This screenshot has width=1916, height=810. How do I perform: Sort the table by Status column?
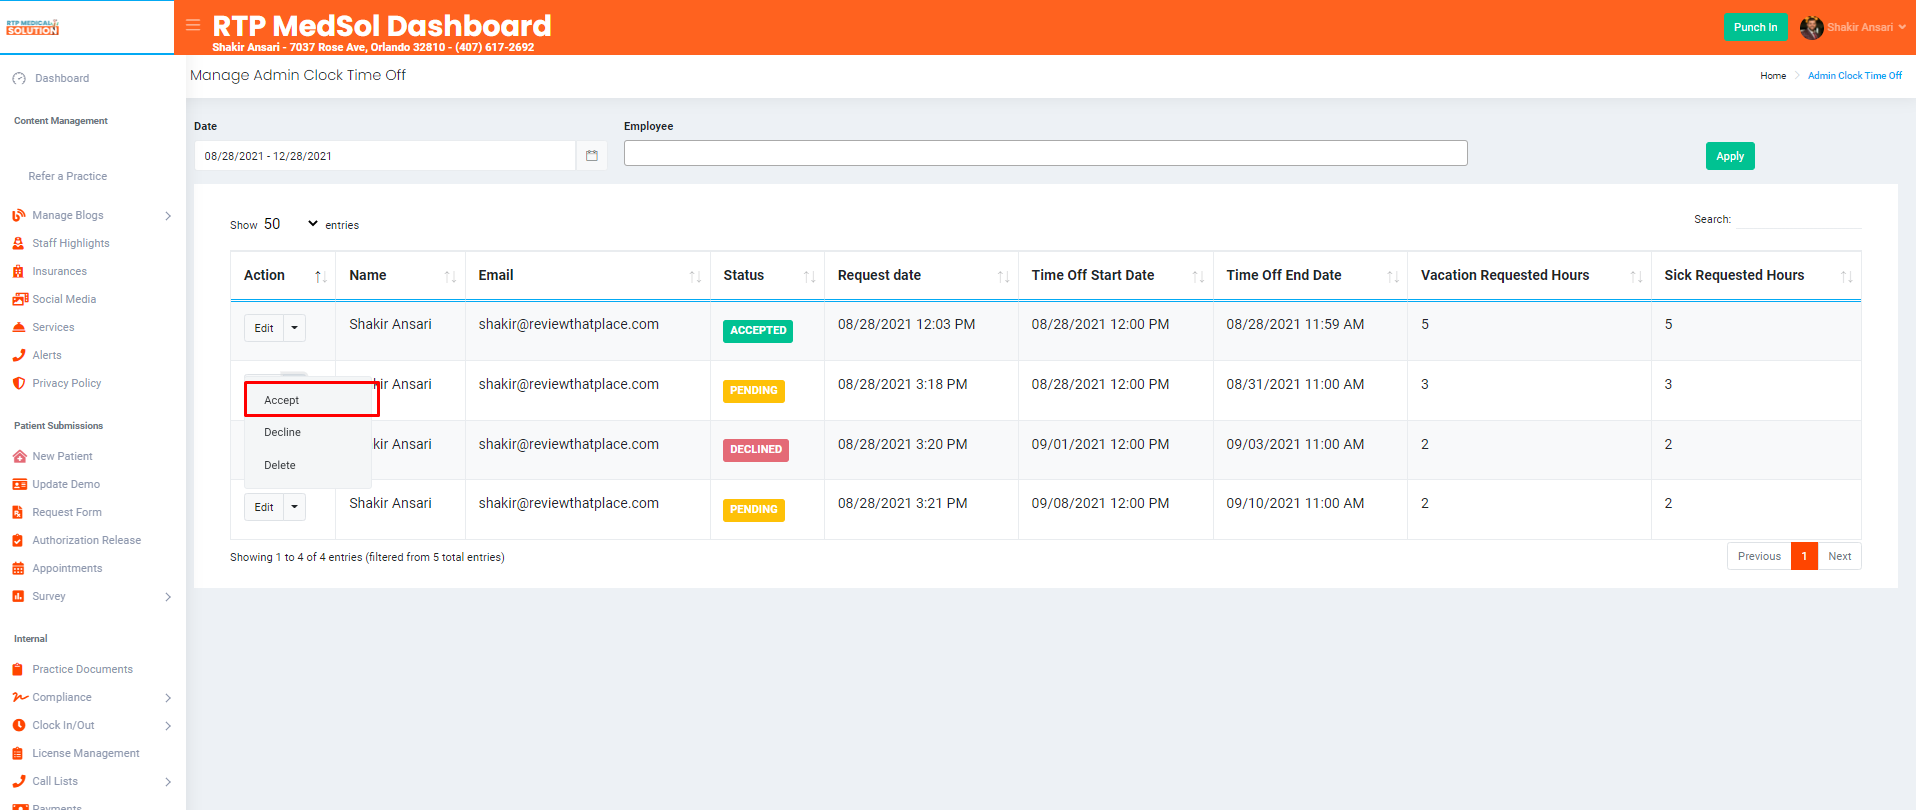(767, 275)
